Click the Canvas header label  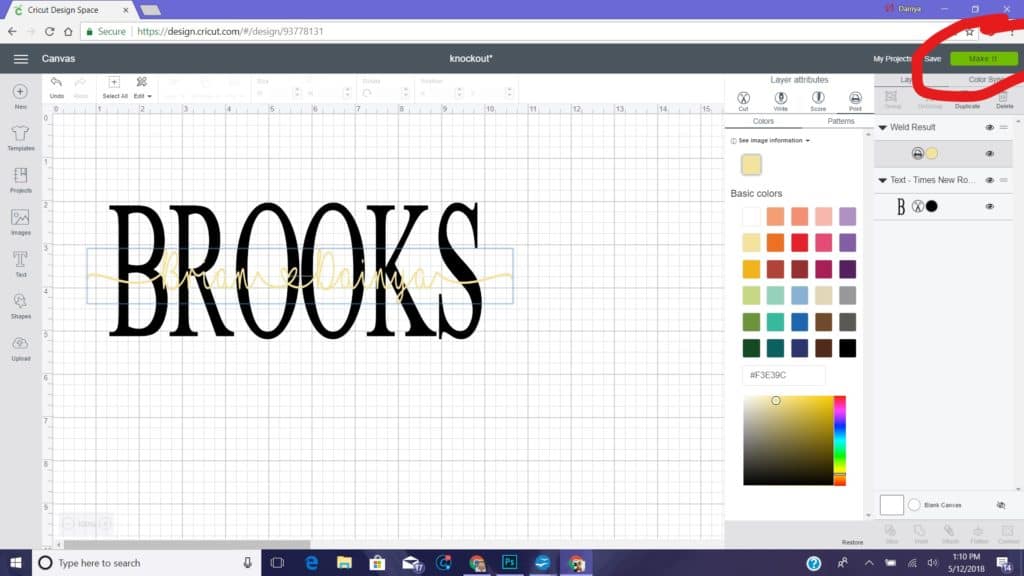coord(58,59)
